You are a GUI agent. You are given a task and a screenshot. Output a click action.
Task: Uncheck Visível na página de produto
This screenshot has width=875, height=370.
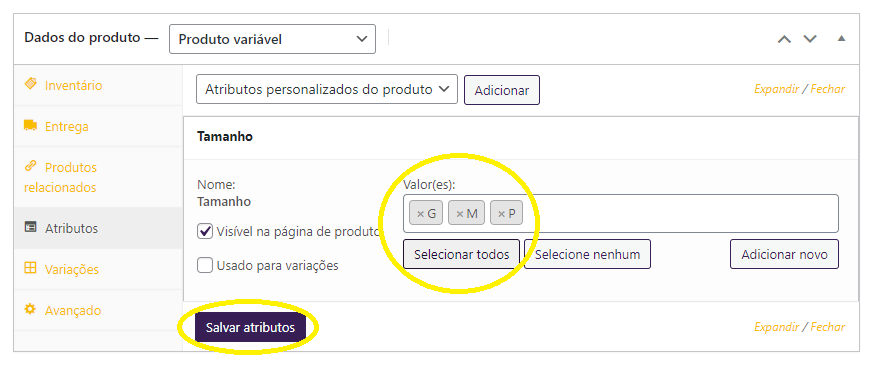pyautogui.click(x=205, y=232)
